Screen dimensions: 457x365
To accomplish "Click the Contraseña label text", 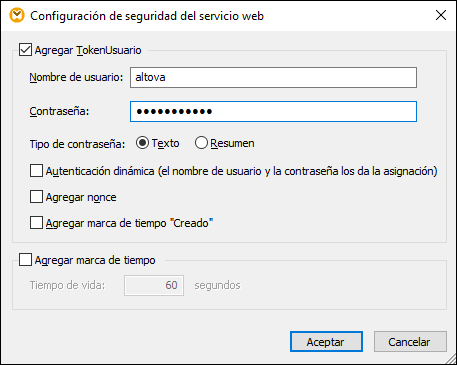I will pos(59,111).
